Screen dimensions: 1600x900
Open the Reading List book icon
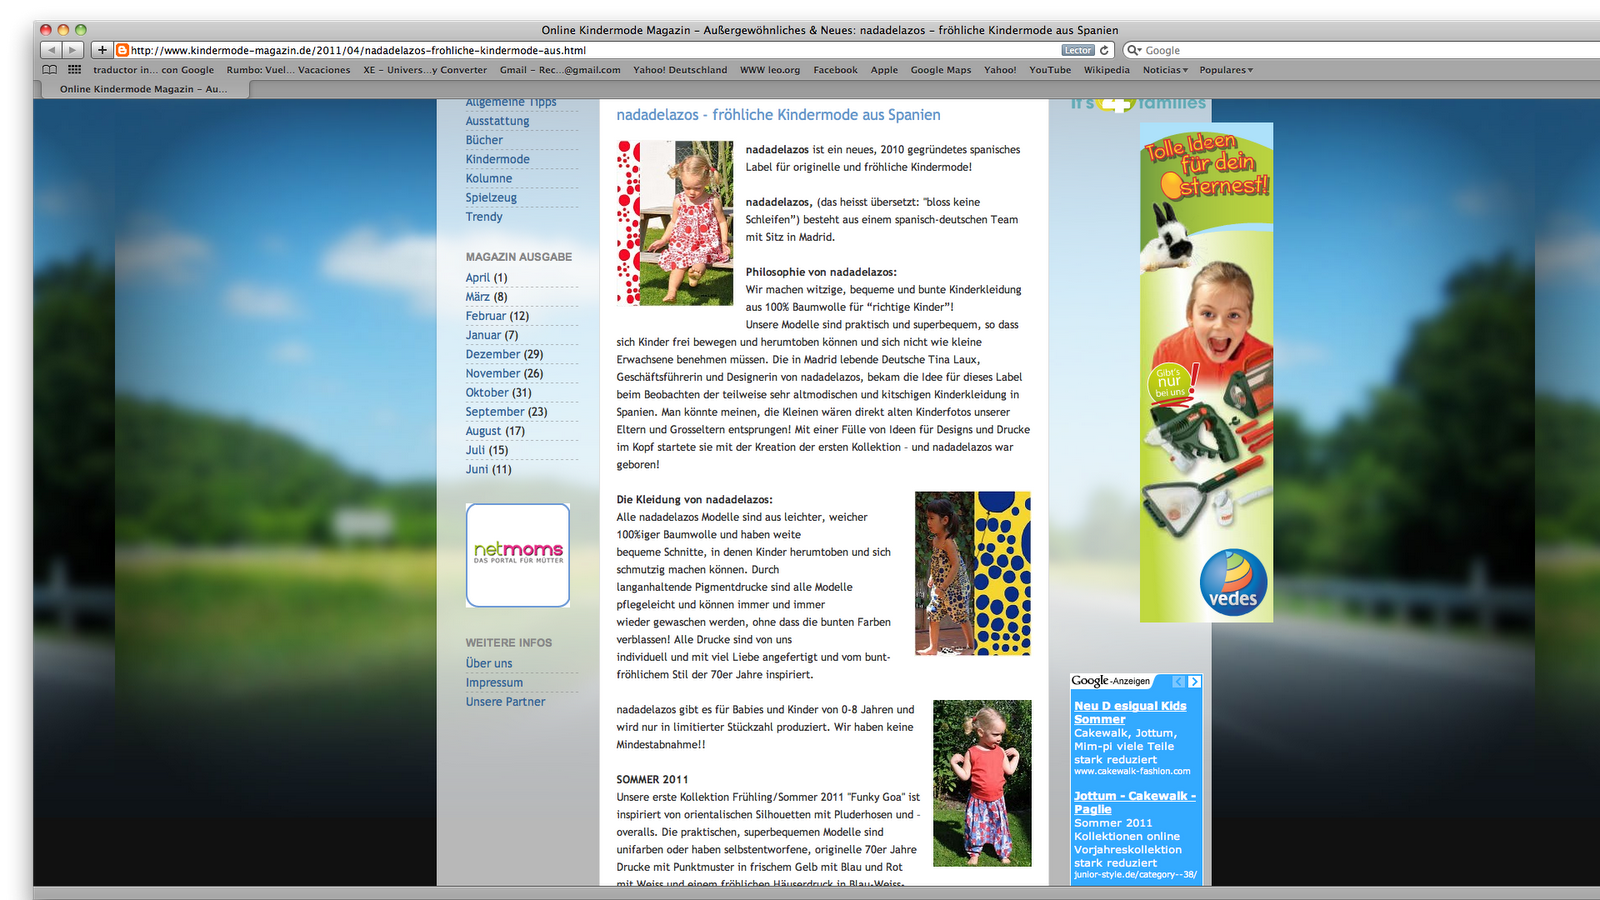[x=50, y=70]
